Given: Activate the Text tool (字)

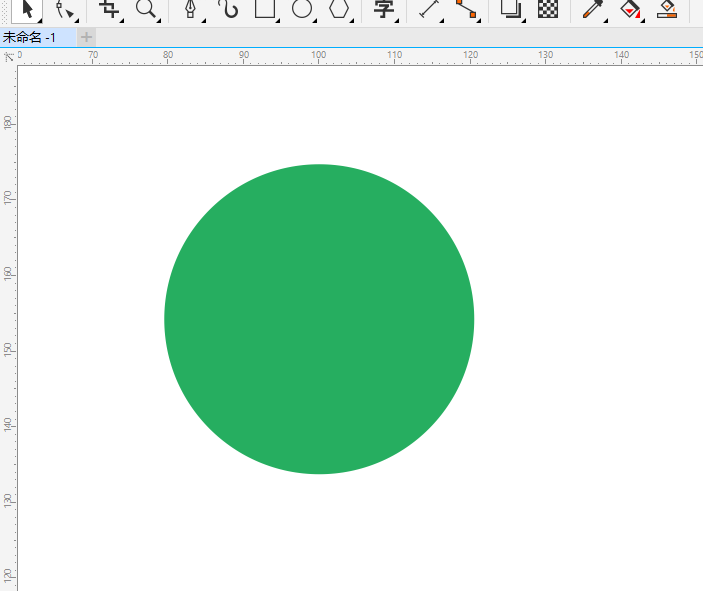Looking at the screenshot, I should point(384,10).
